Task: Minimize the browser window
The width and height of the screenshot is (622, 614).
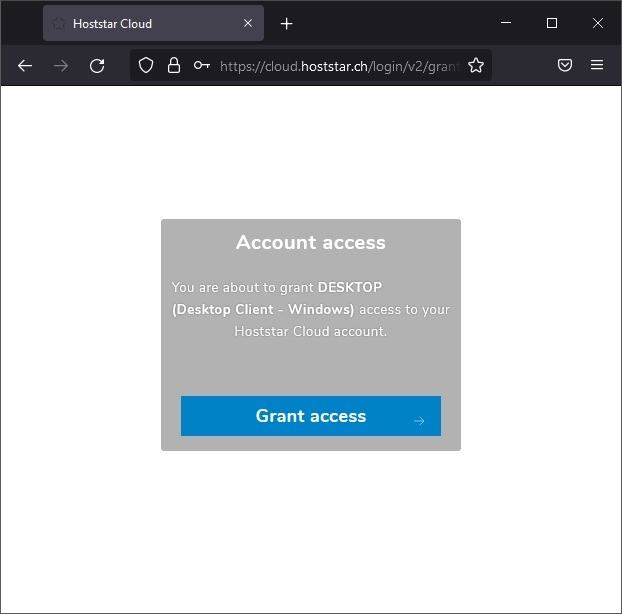Action: (x=506, y=23)
